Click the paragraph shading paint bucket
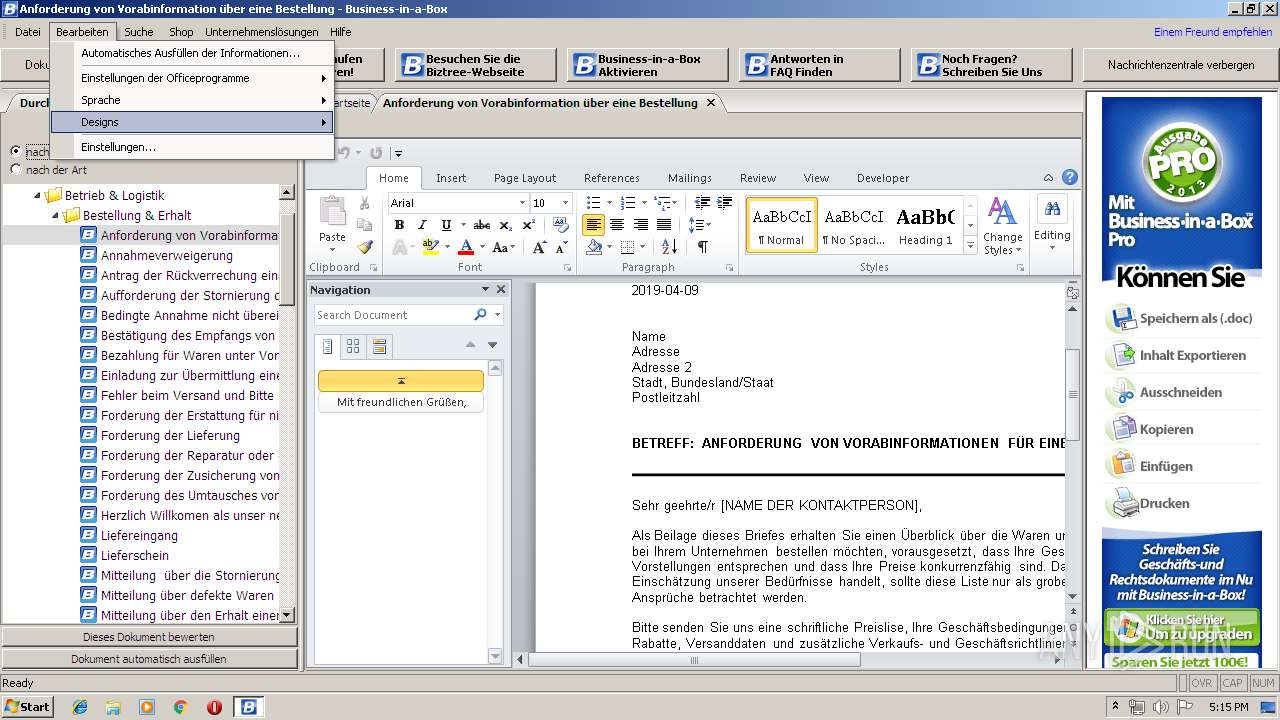The image size is (1280, 720). [x=595, y=247]
